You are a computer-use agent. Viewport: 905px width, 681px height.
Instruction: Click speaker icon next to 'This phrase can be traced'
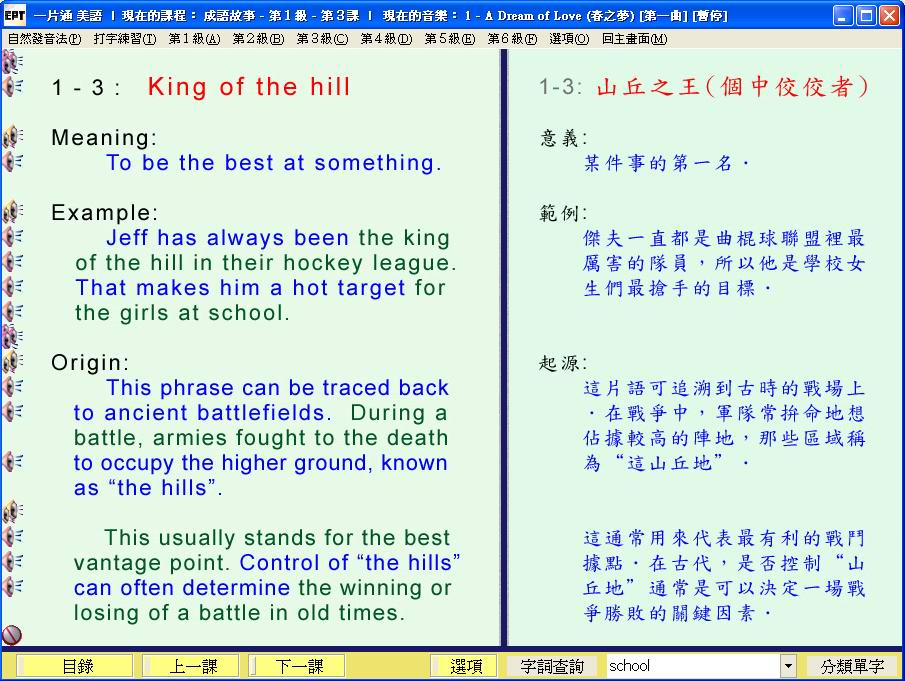click(12, 387)
